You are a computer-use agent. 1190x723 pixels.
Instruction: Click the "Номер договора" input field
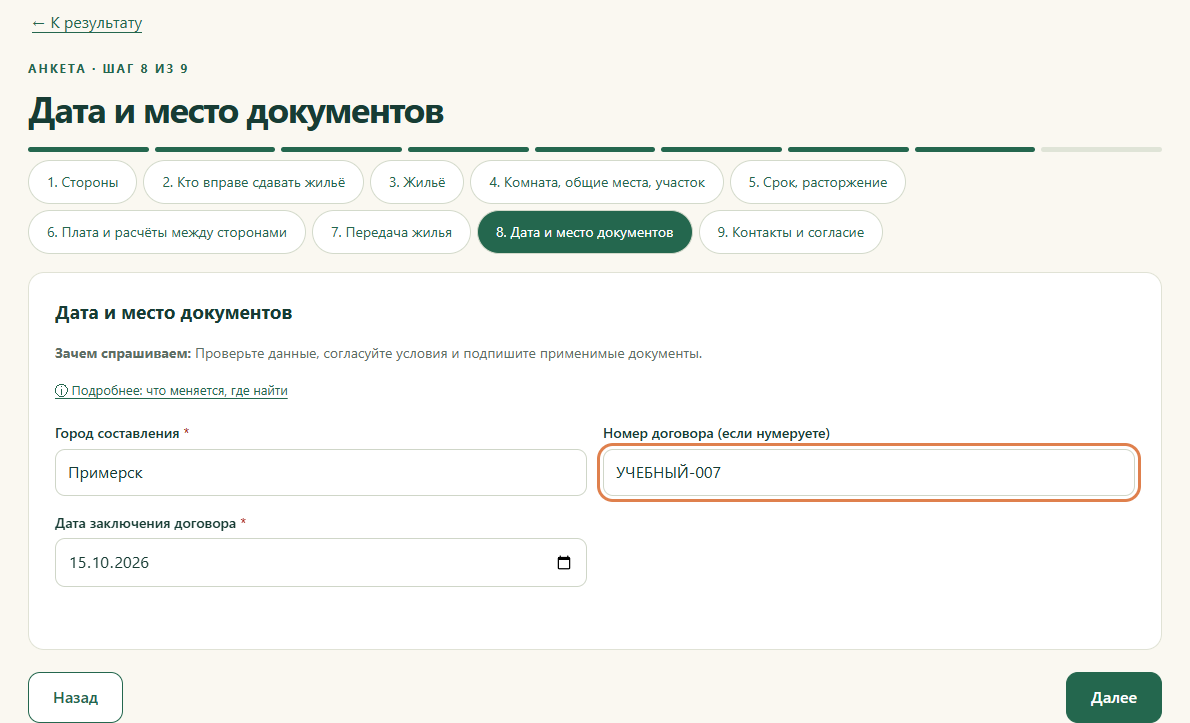(x=869, y=473)
